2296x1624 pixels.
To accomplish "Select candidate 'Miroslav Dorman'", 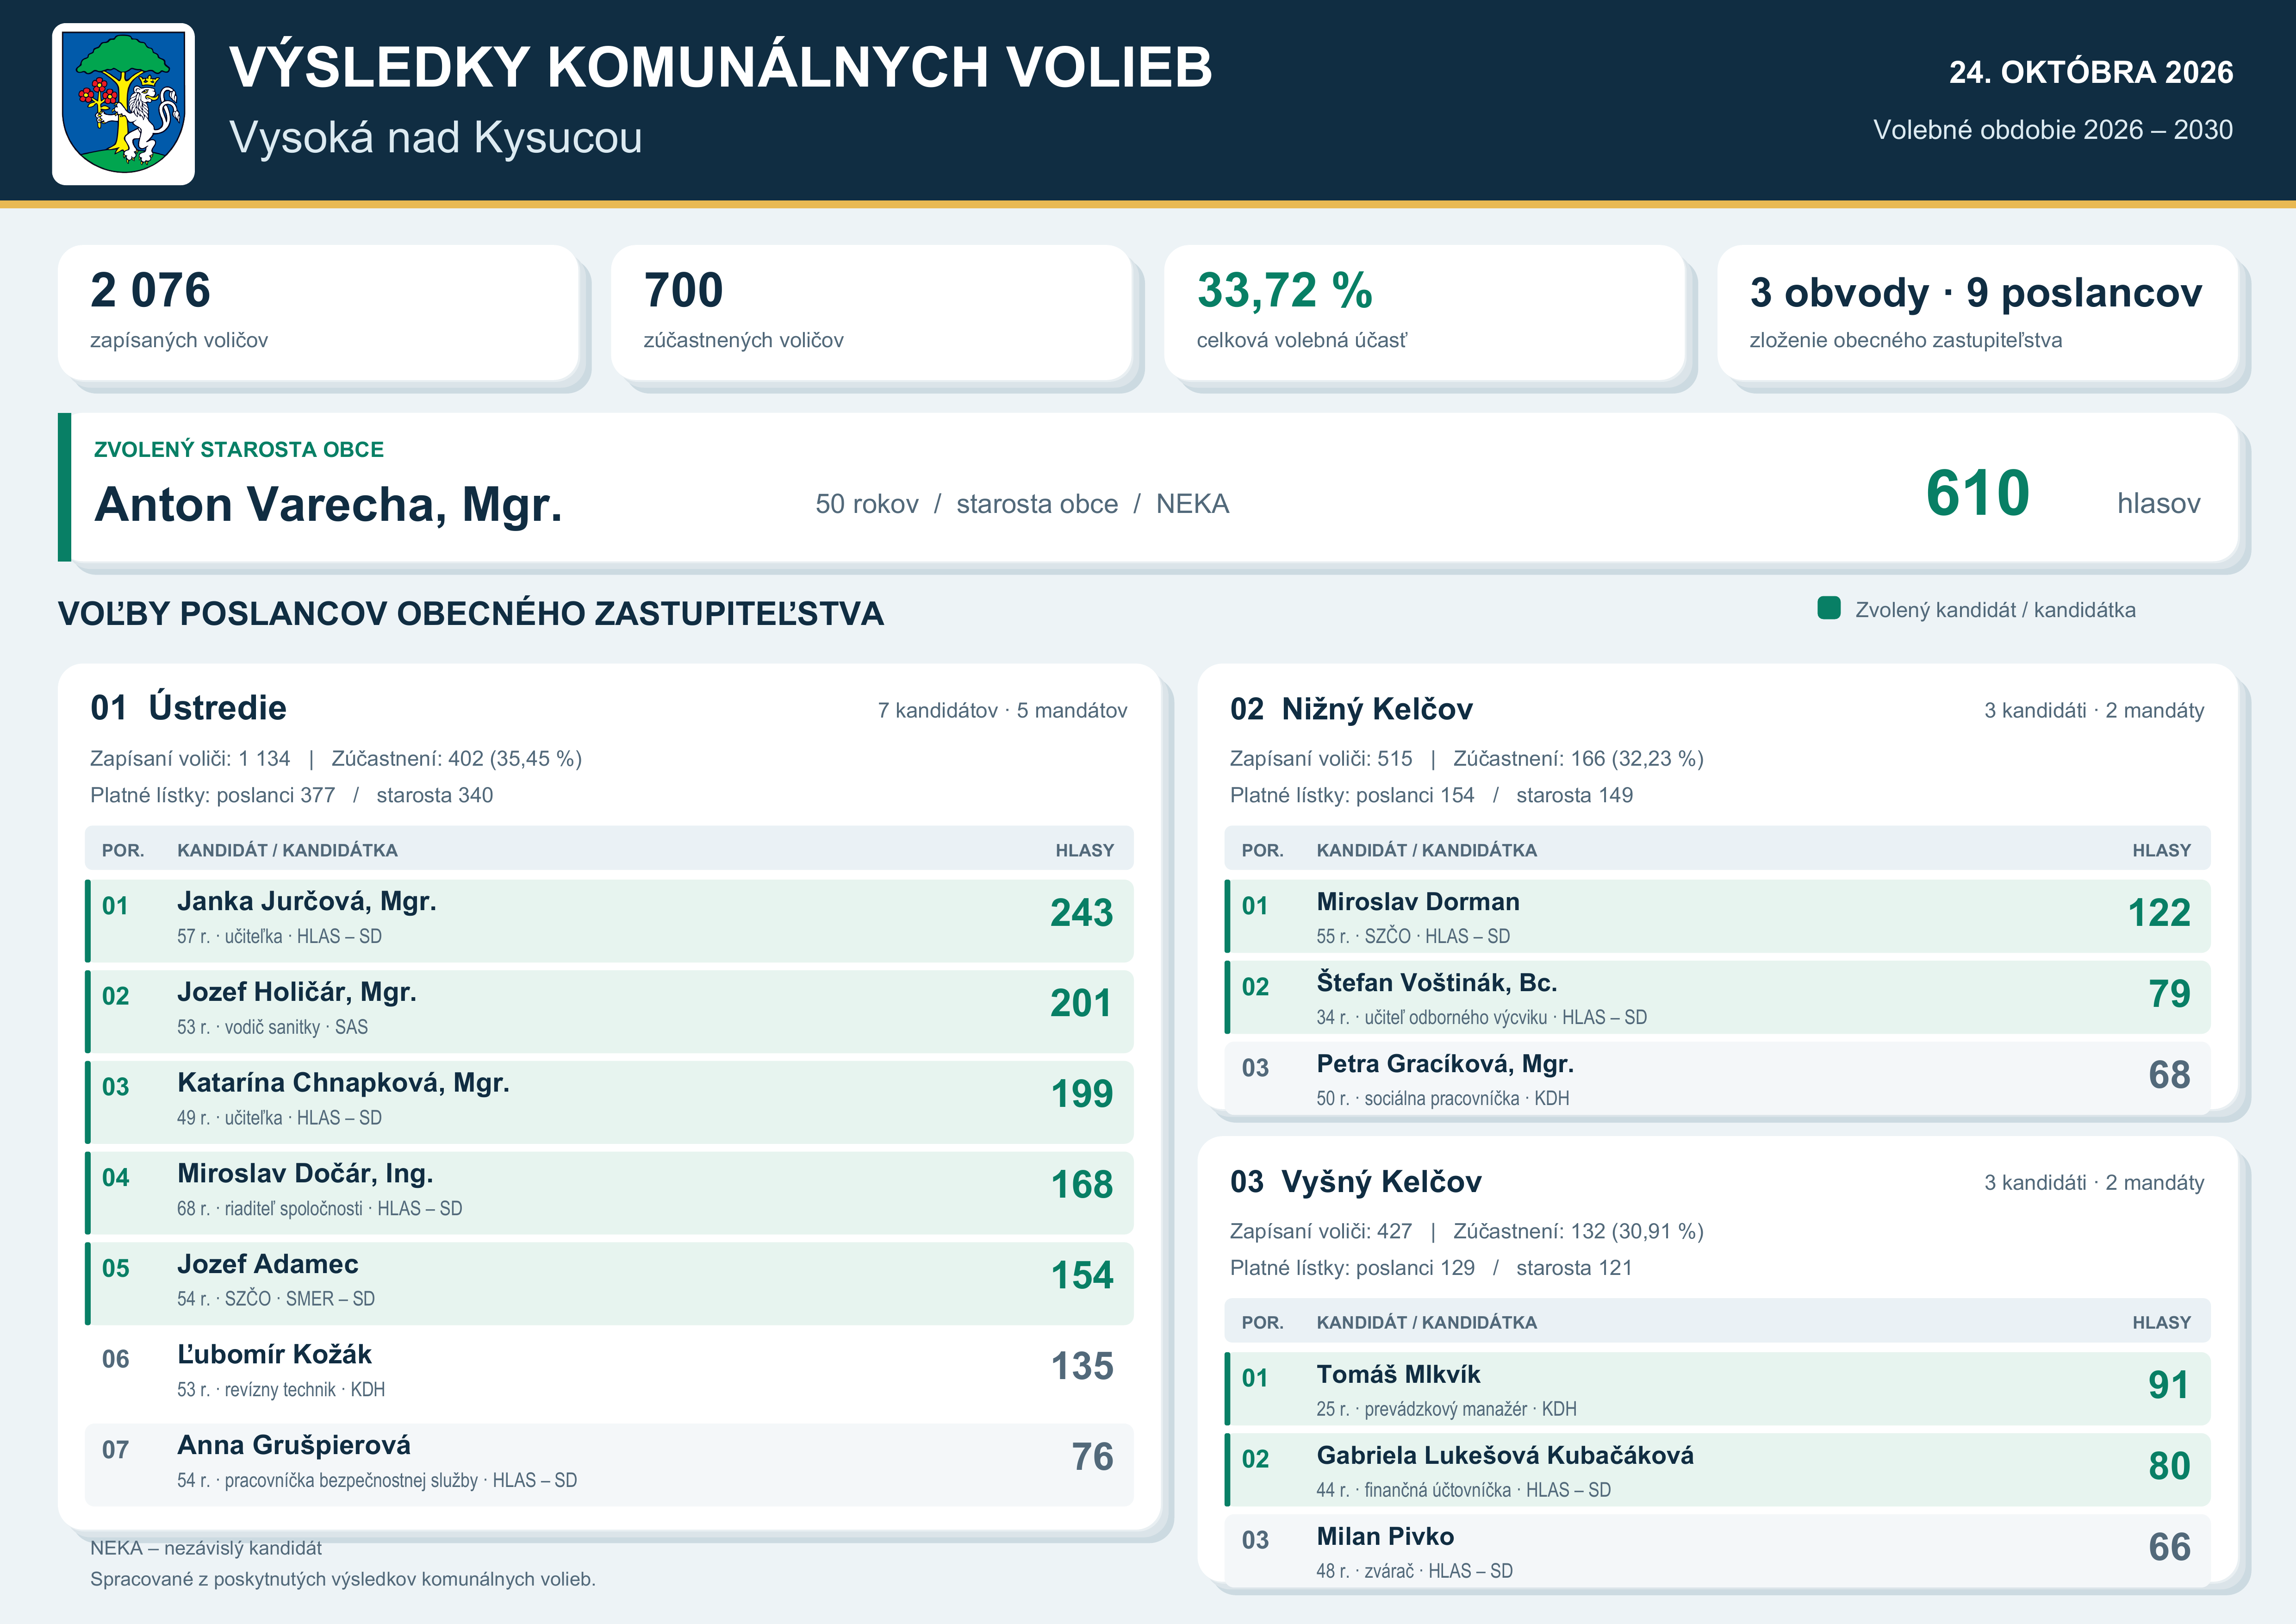I will tap(1717, 916).
